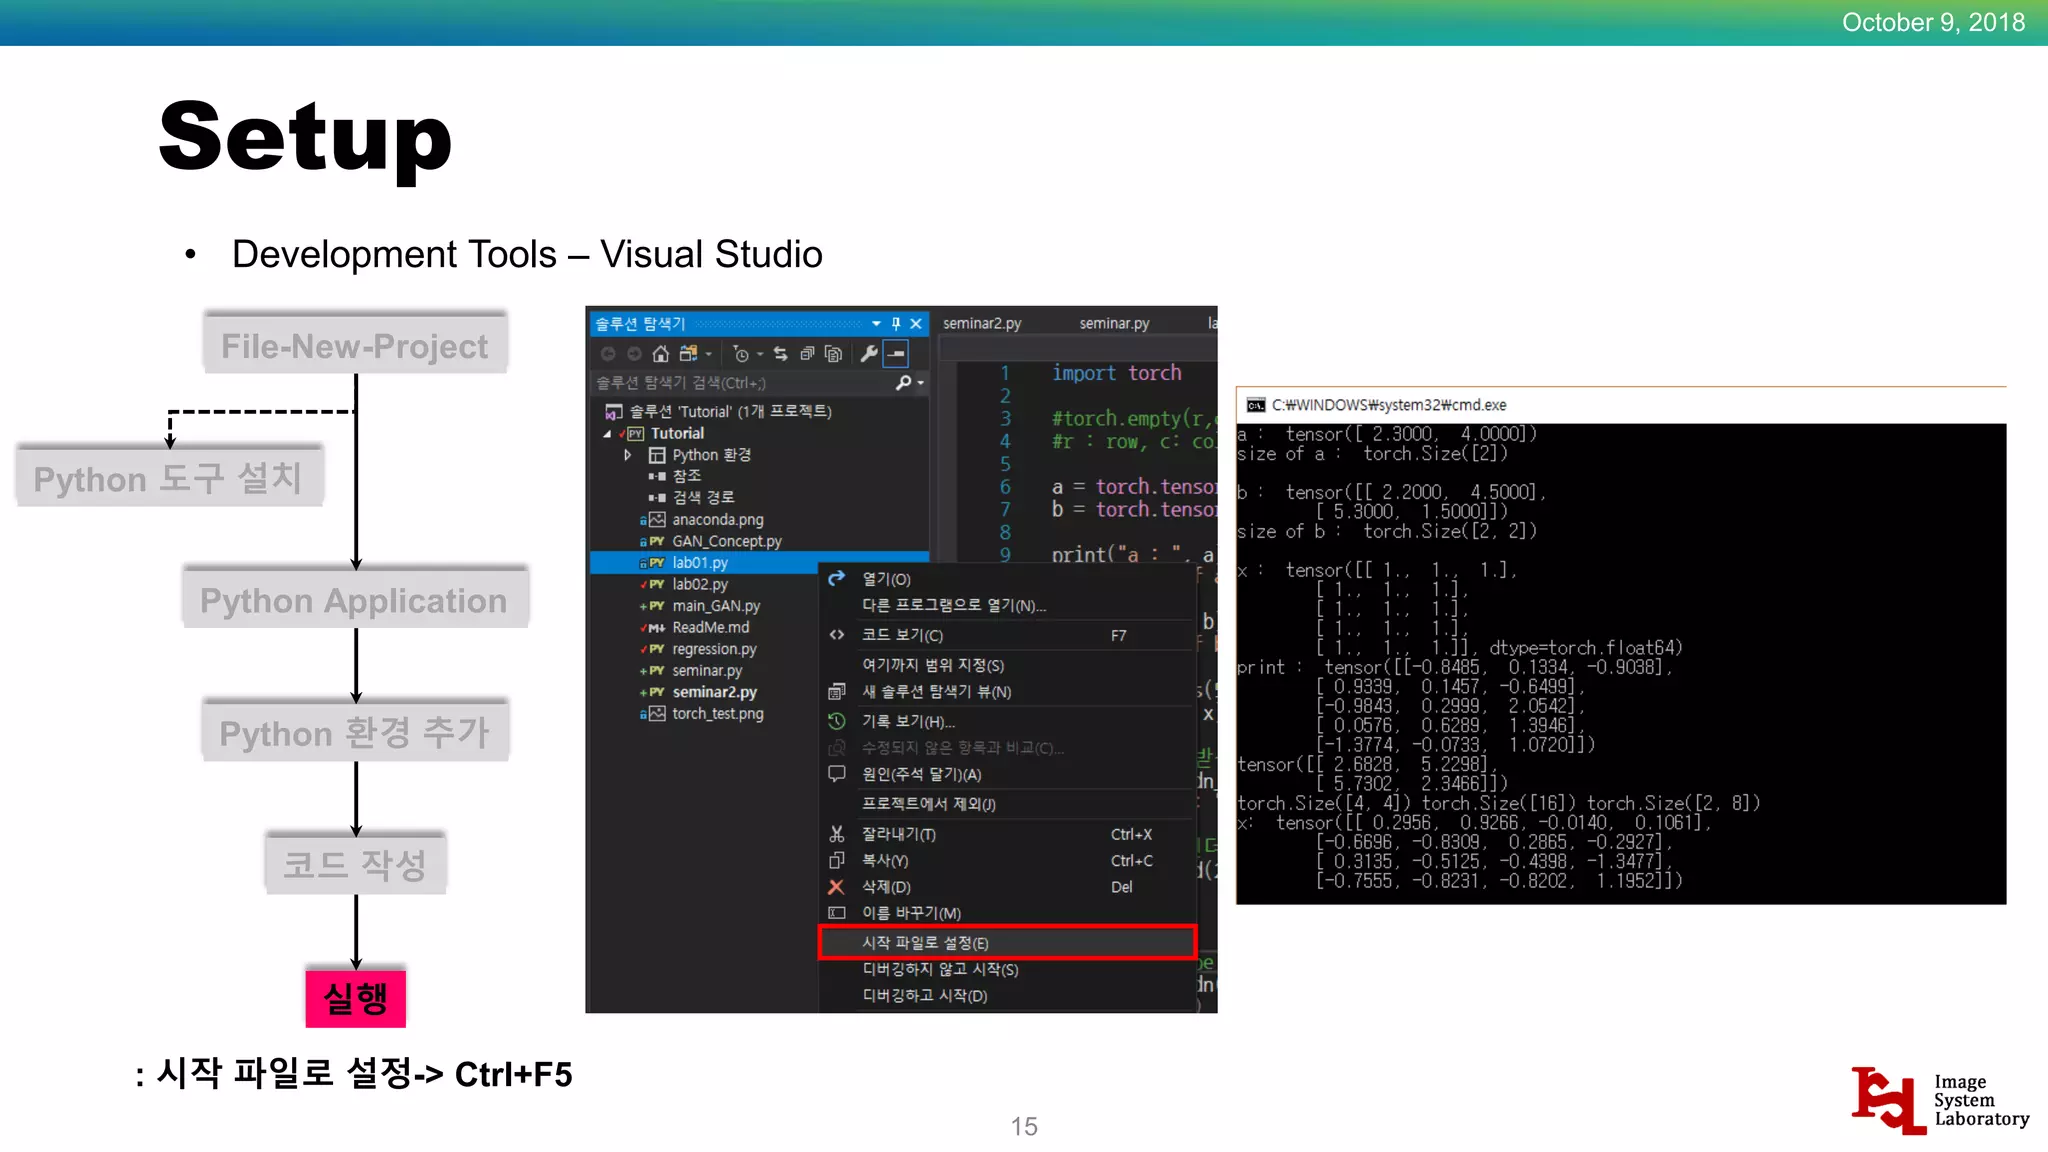Select anaconda.png in the tree

click(x=717, y=520)
